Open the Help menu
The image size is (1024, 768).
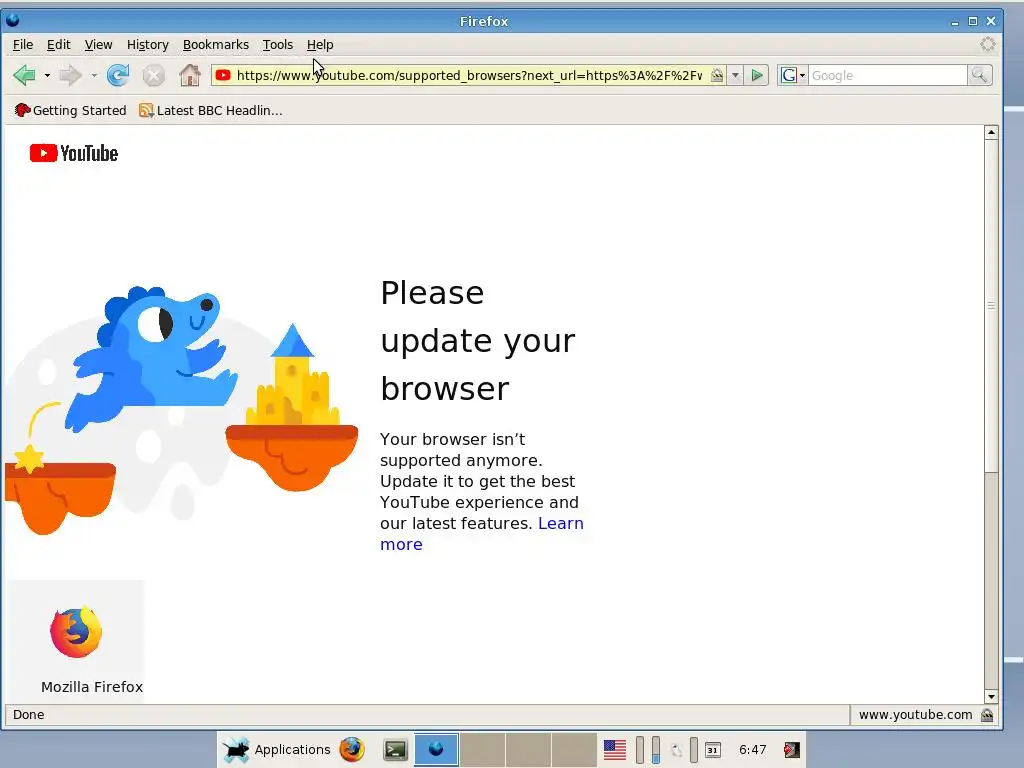tap(320, 44)
